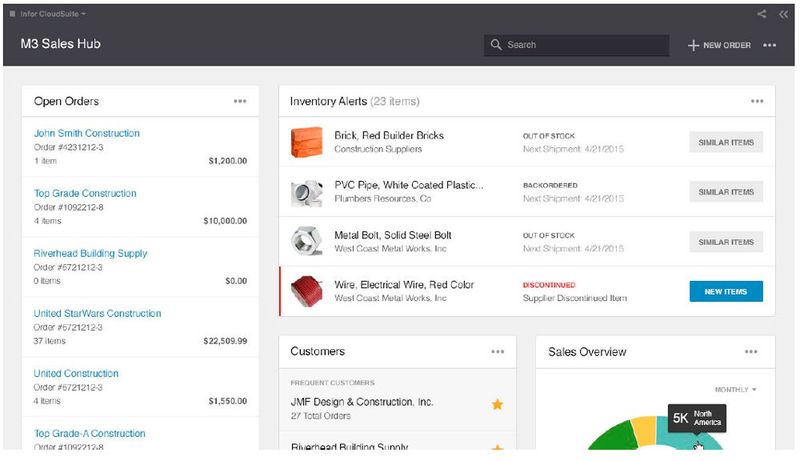
Task: Click the M3 Sales Hub title
Action: tap(60, 44)
